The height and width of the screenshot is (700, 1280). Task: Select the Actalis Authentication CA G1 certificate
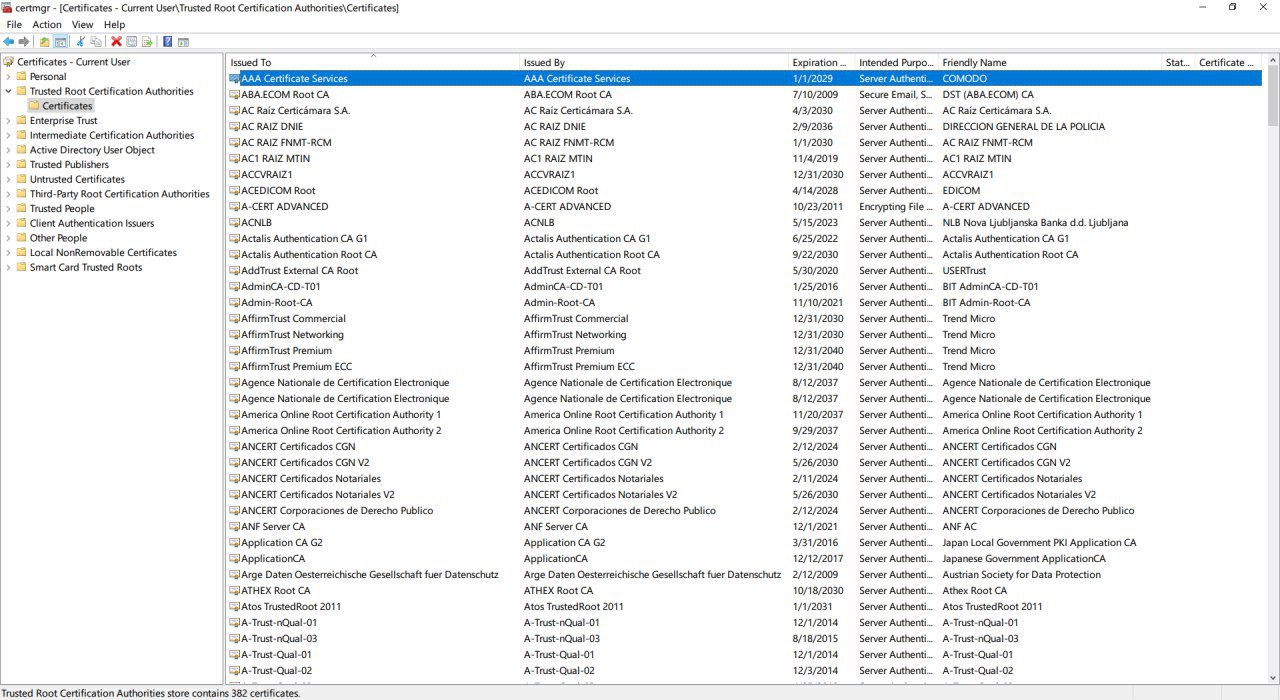304,238
